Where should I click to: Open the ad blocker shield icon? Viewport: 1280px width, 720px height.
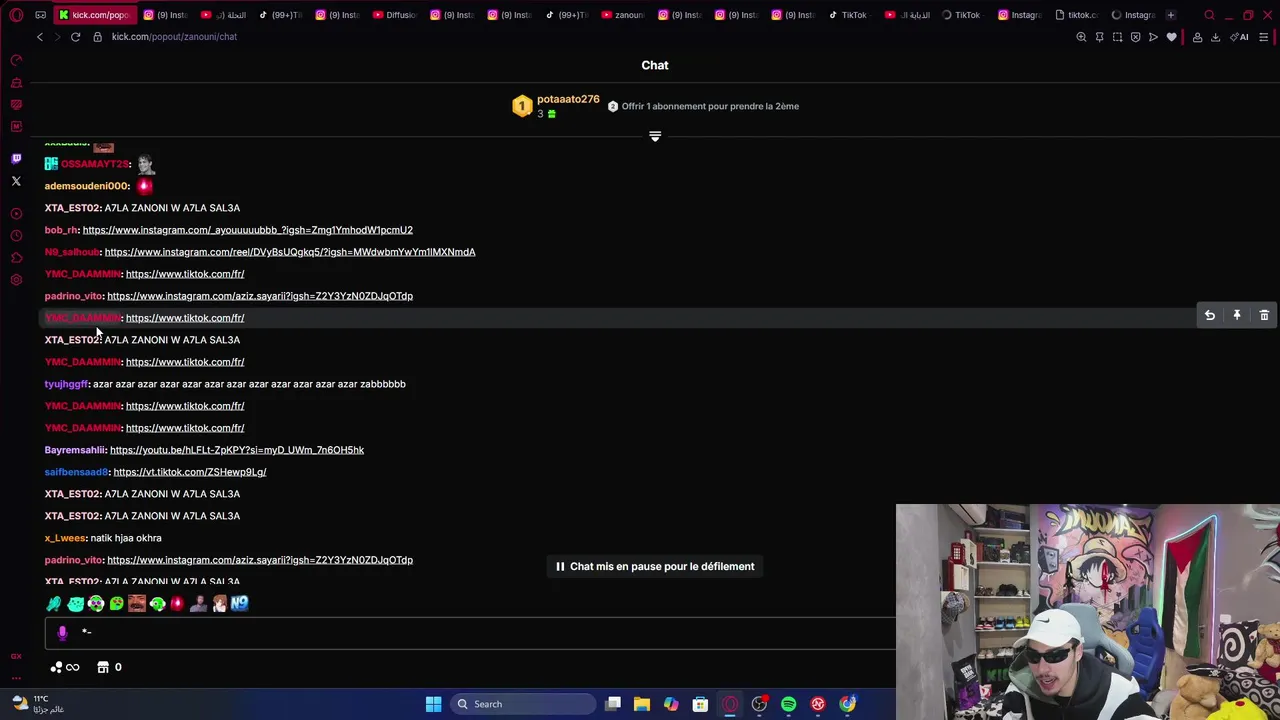(1135, 37)
